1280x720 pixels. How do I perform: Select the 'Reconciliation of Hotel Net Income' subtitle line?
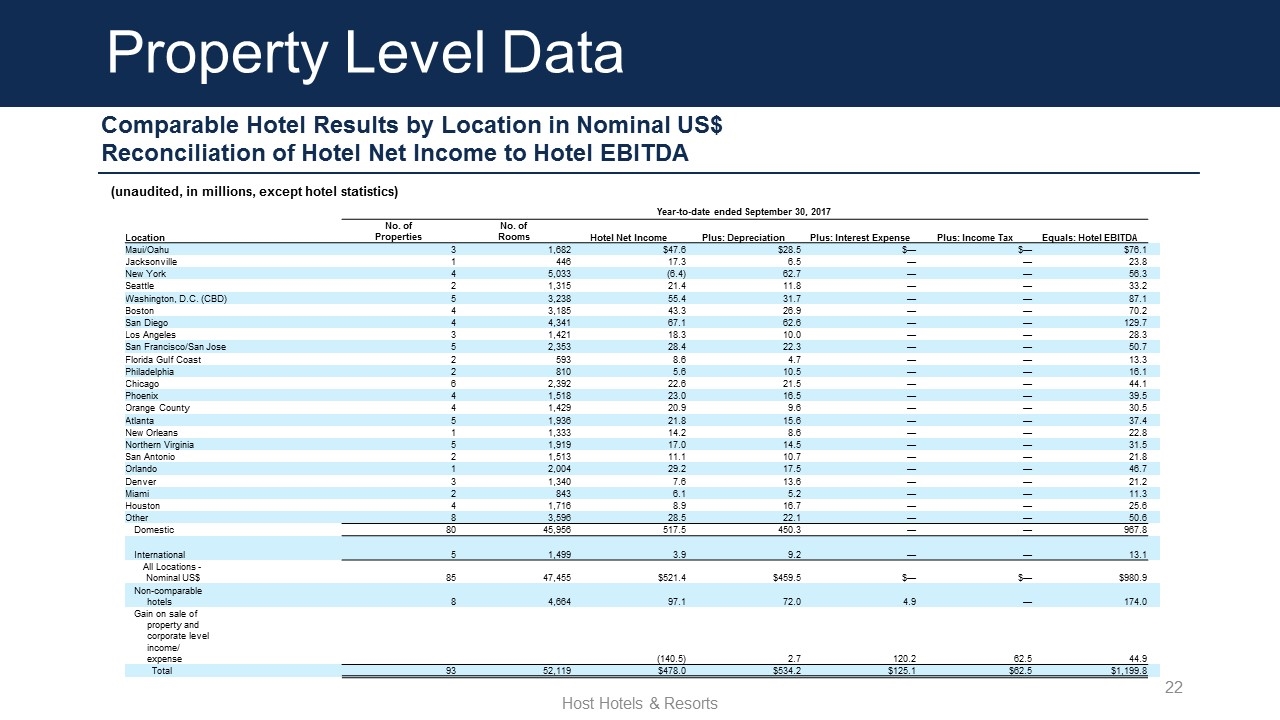[x=395, y=154]
